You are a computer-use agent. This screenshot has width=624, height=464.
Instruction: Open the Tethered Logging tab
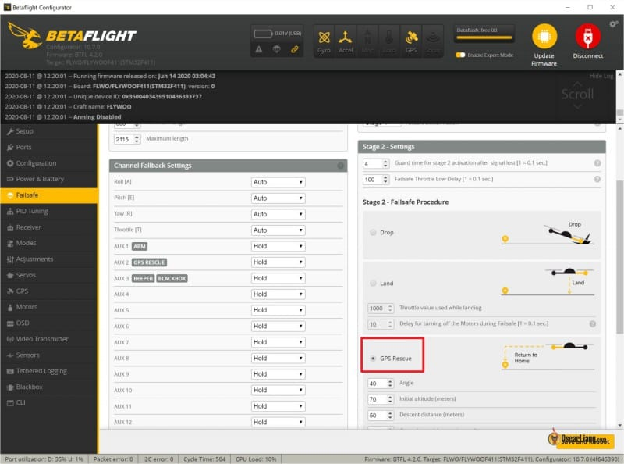point(49,371)
